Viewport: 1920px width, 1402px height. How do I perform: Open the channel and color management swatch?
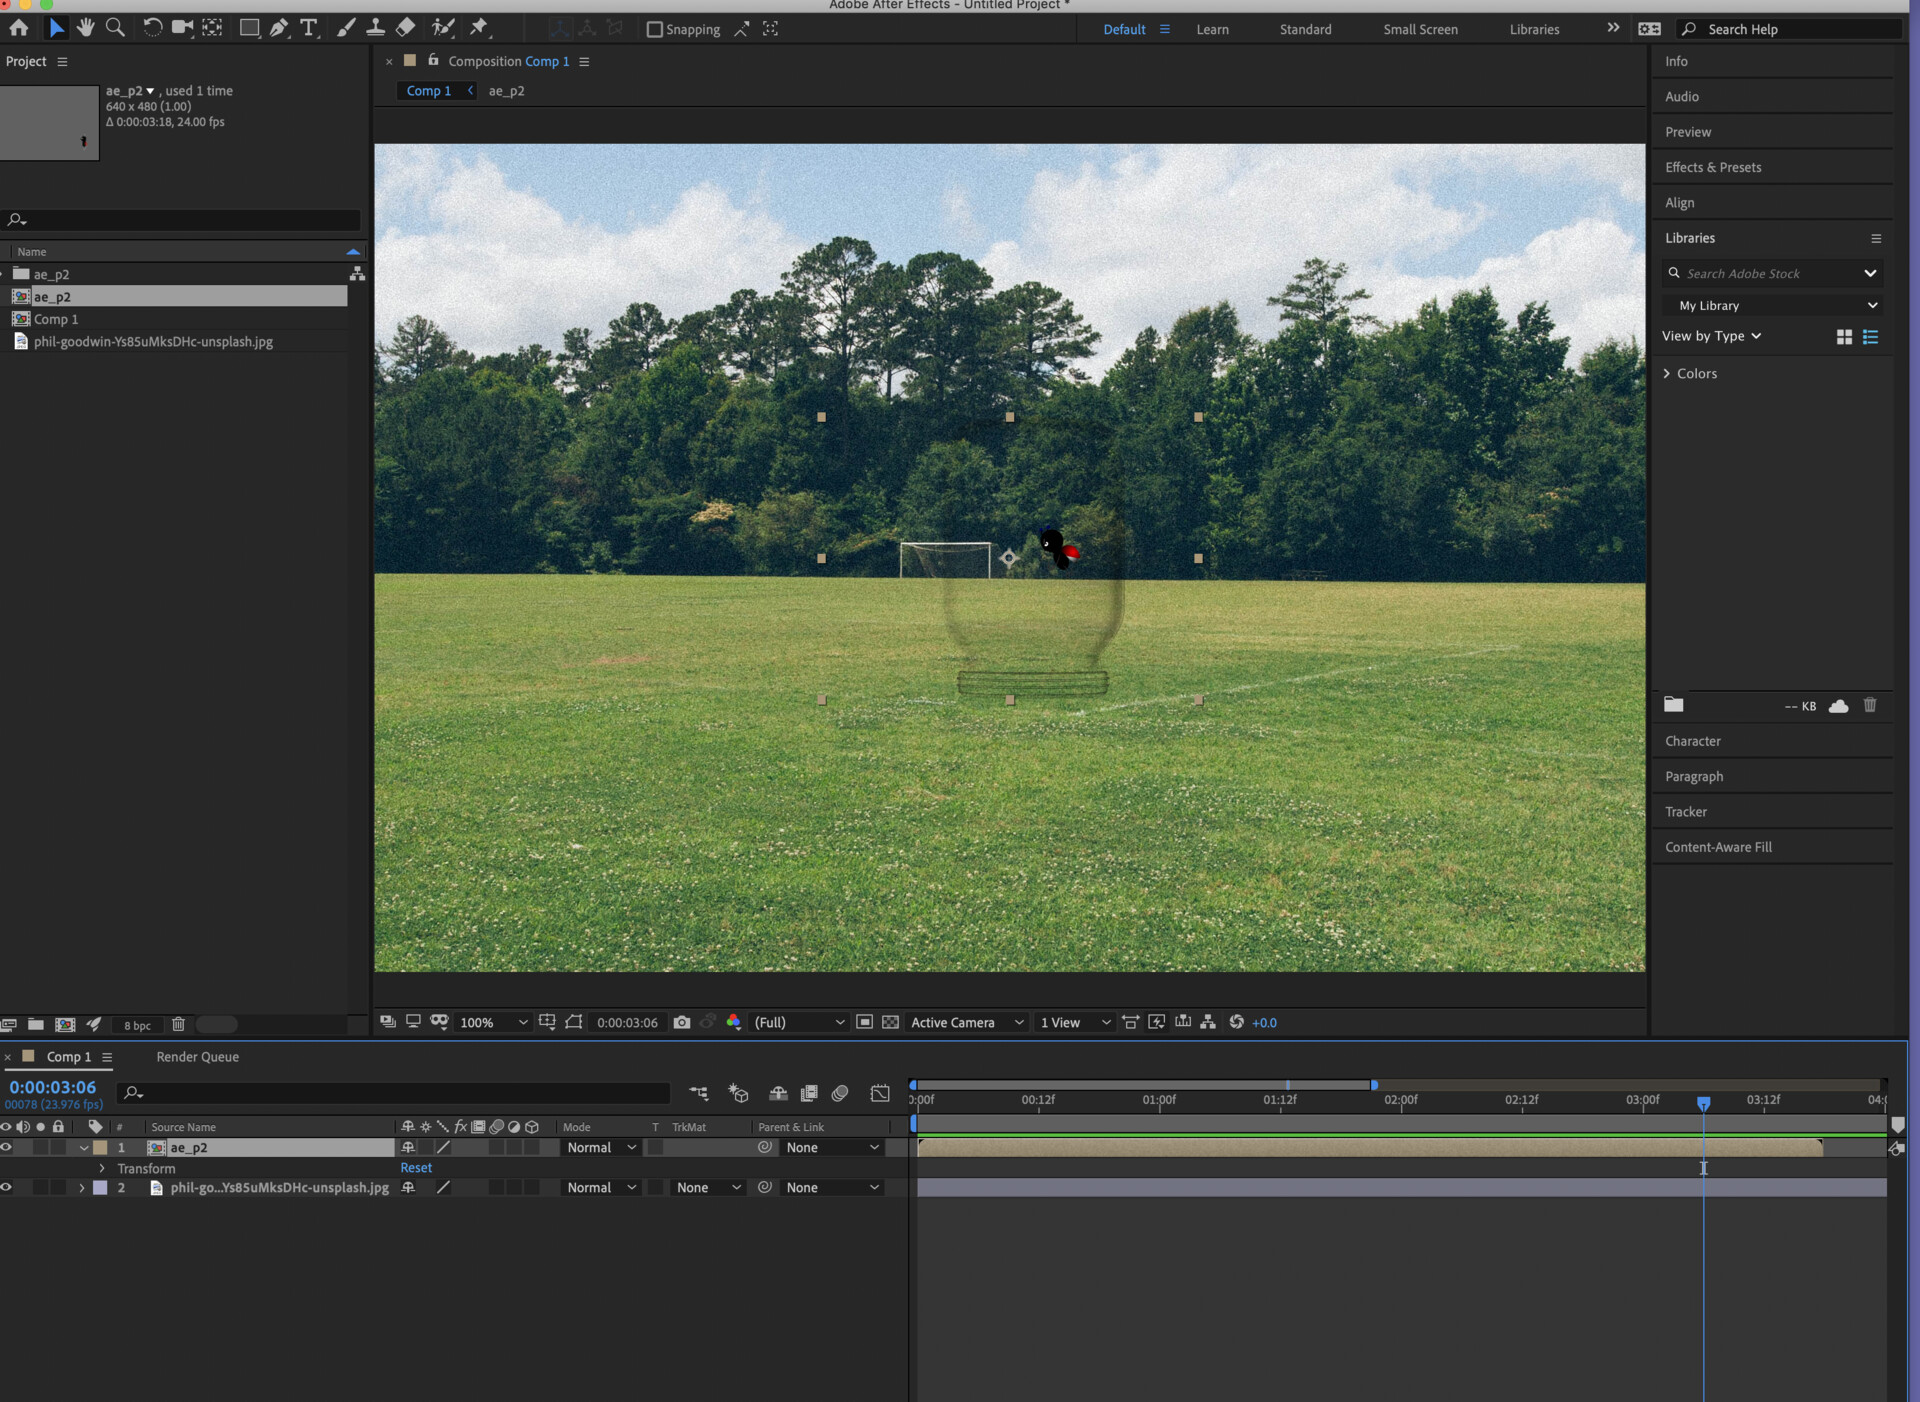tap(734, 1022)
